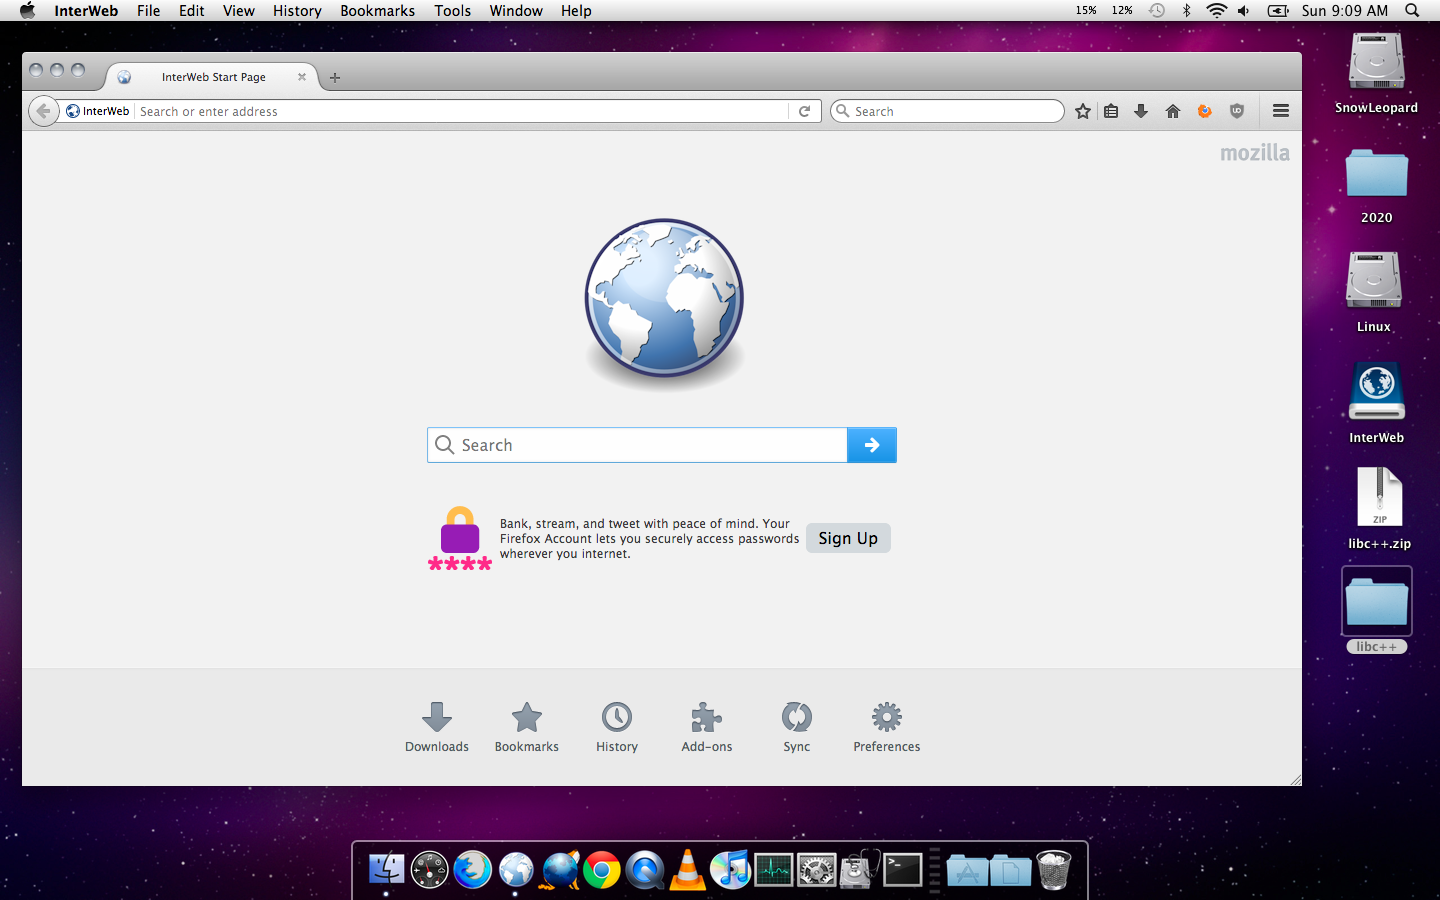Click the orange Firefox extension icon
1440x900 pixels.
click(x=1205, y=111)
